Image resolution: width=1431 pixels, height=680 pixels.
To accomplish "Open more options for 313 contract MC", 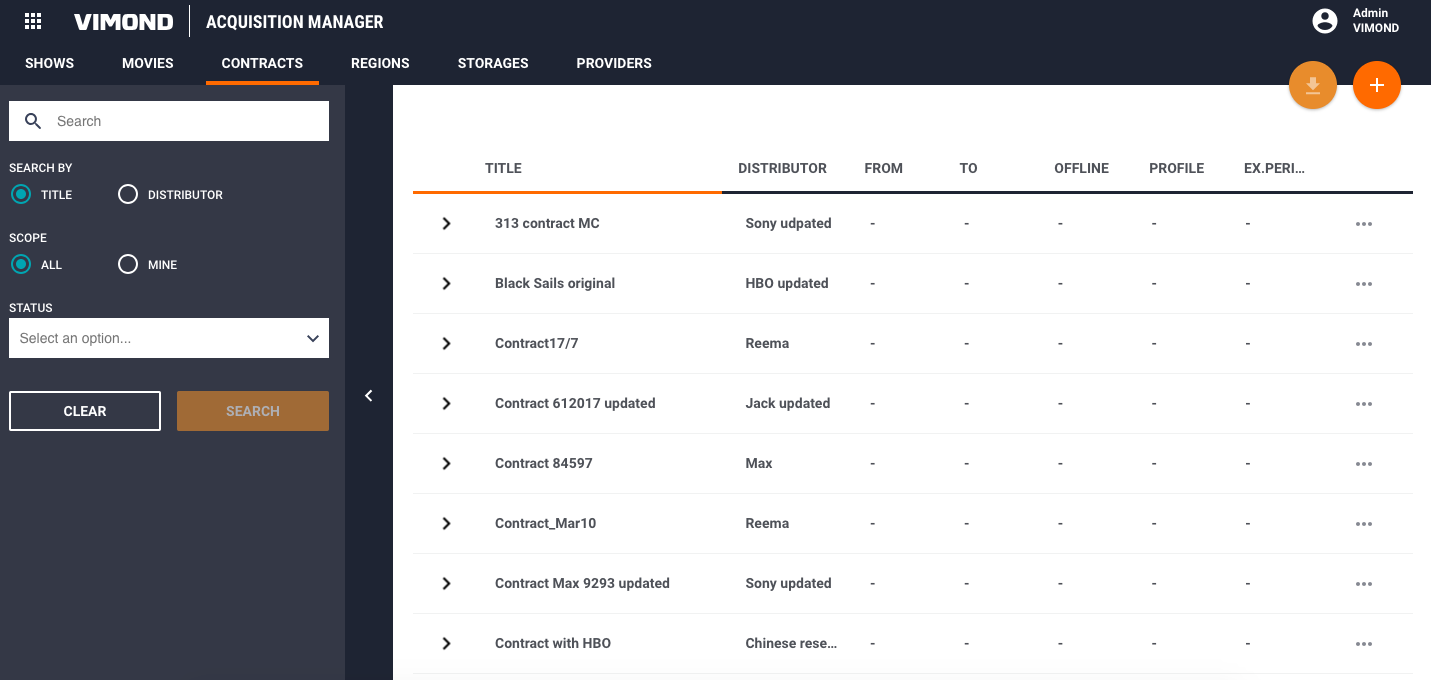I will point(1364,224).
